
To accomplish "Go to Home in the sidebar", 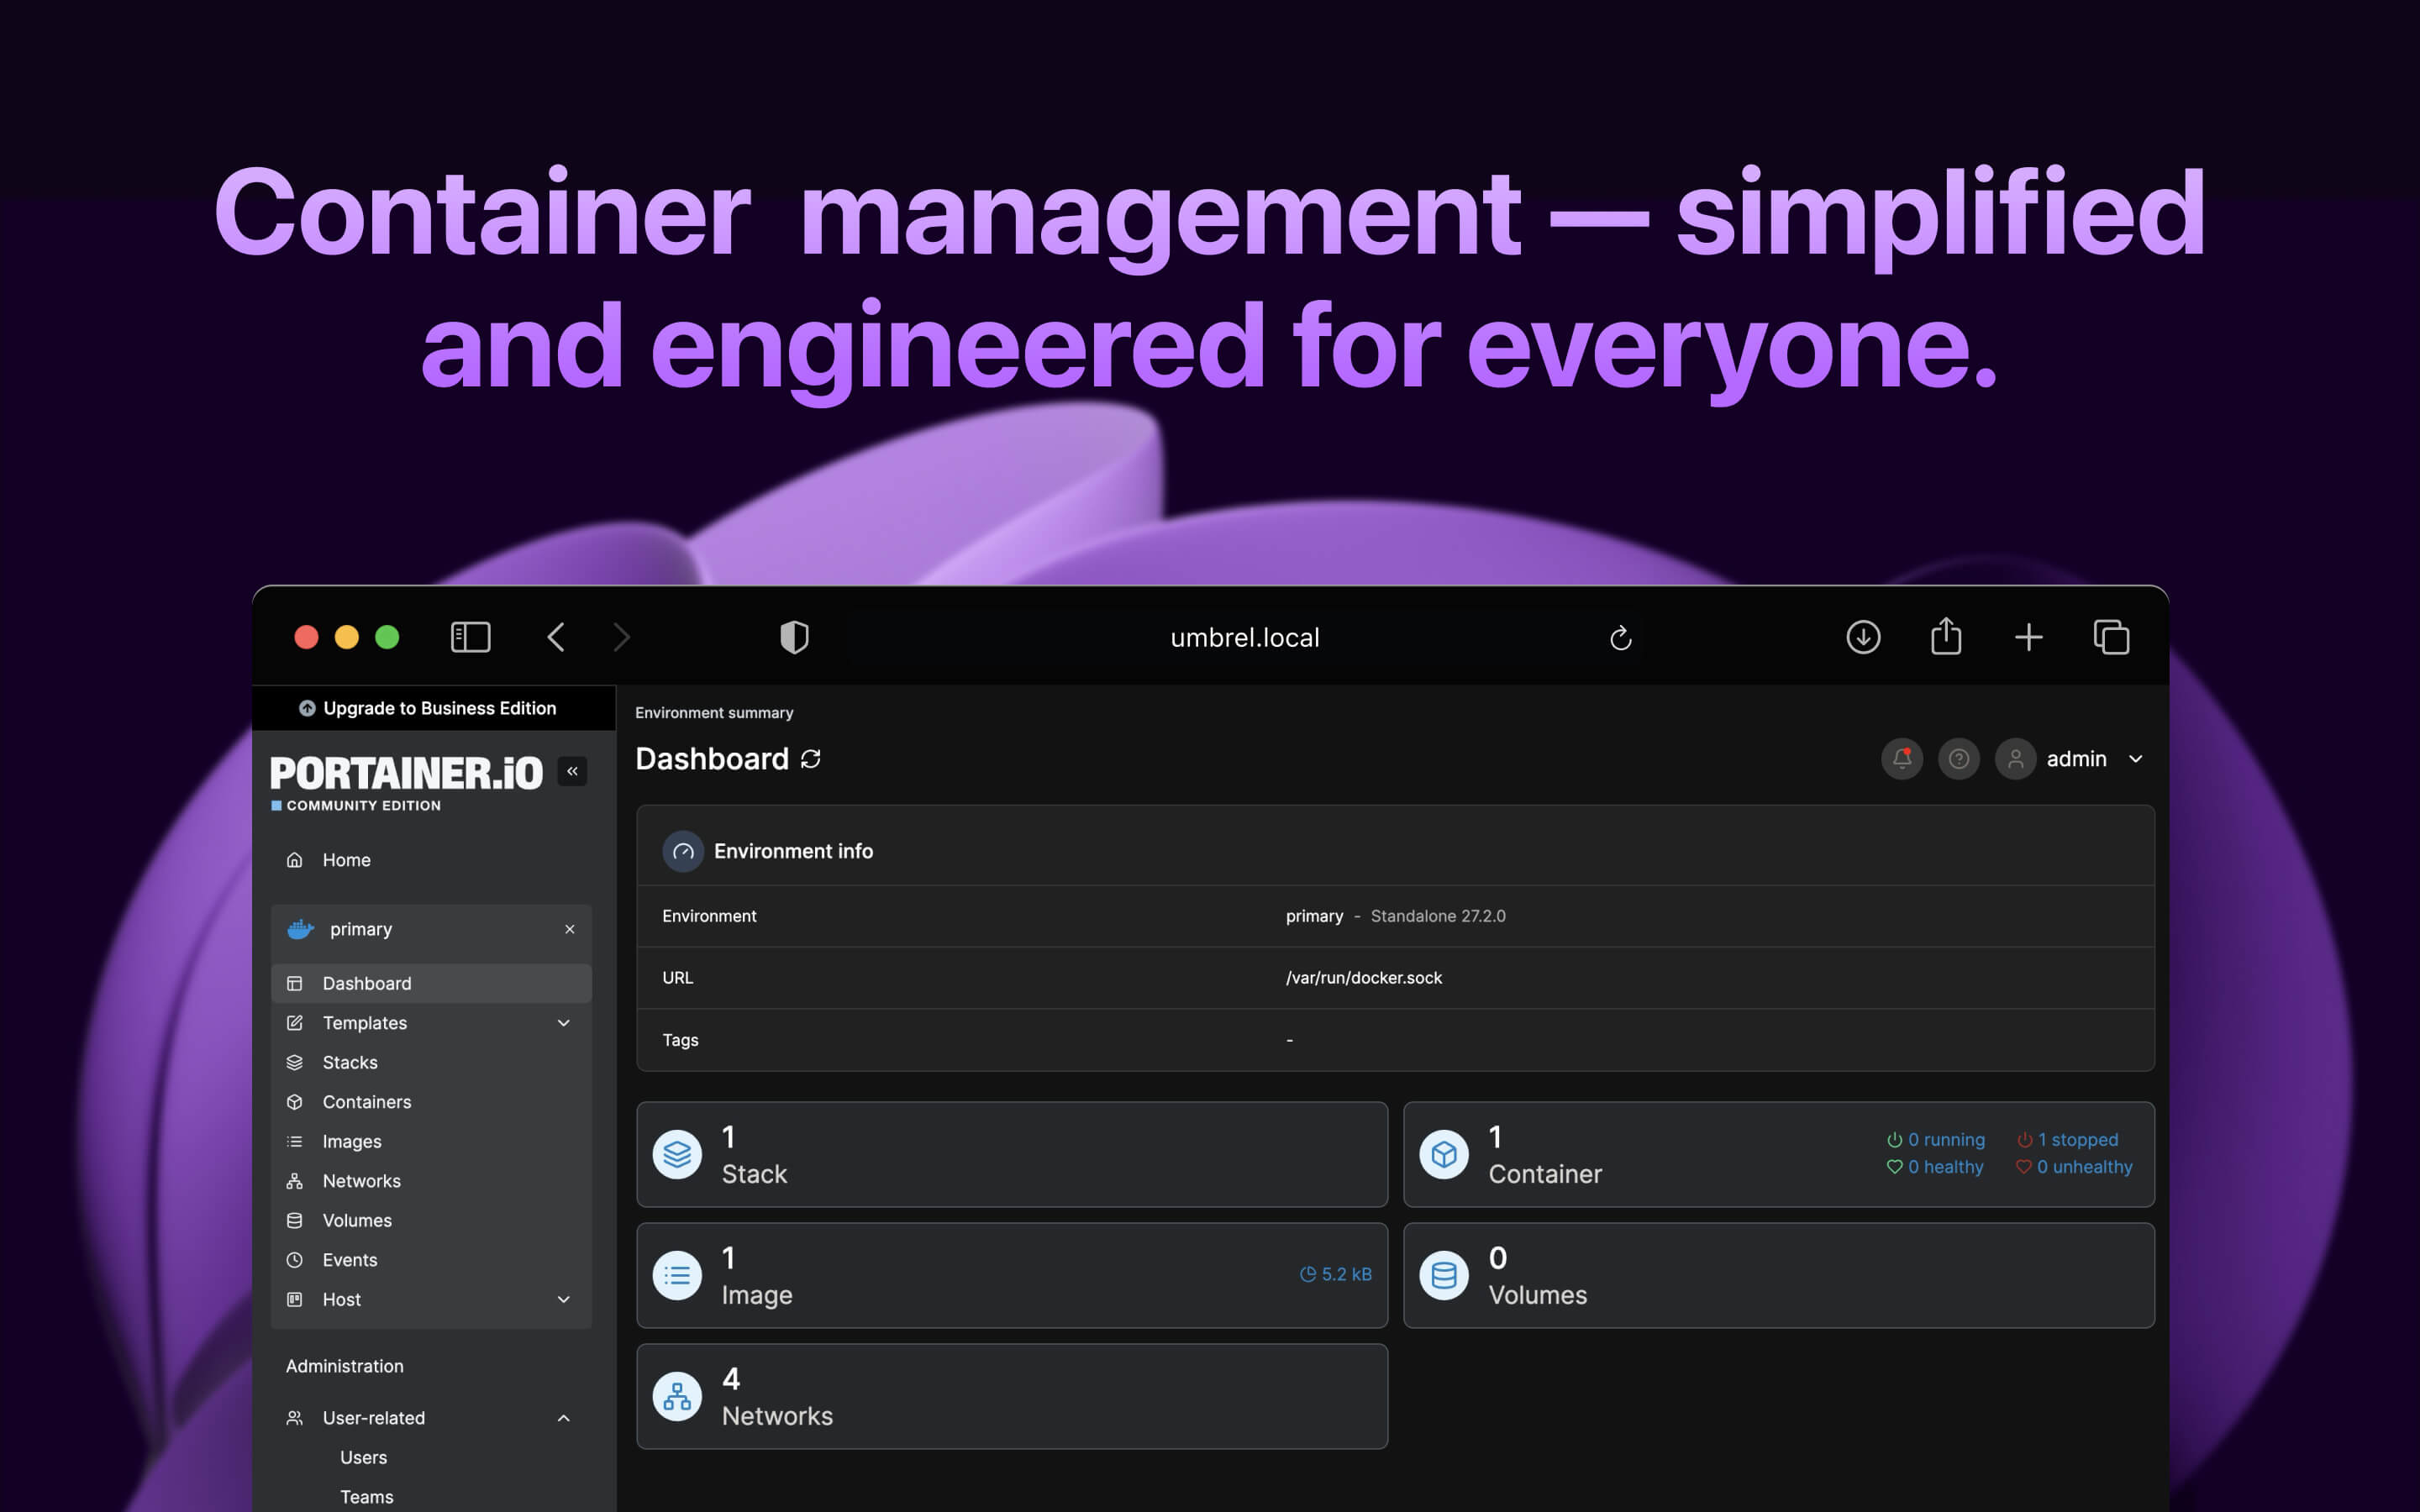I will tap(346, 859).
